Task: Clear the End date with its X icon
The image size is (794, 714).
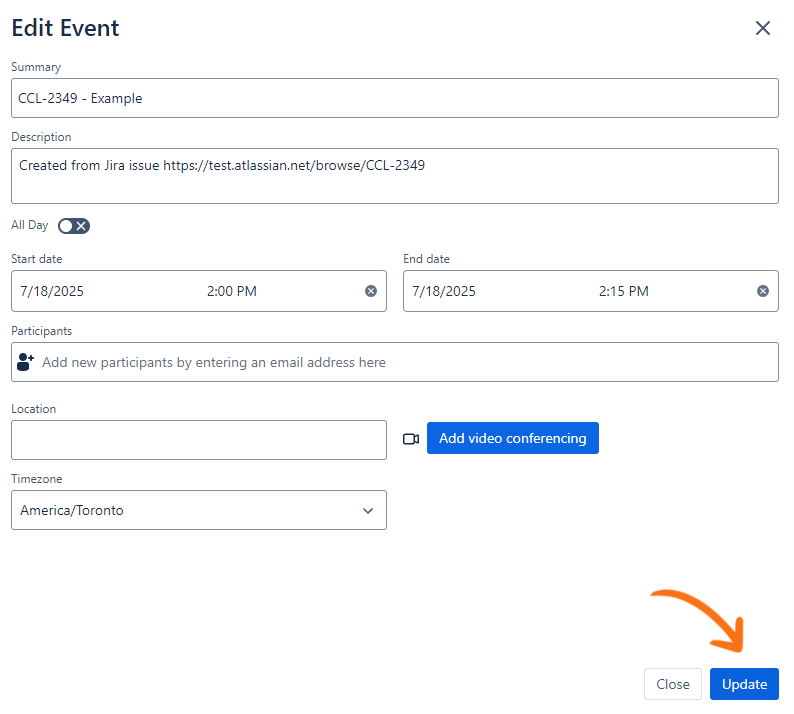Action: coord(763,291)
